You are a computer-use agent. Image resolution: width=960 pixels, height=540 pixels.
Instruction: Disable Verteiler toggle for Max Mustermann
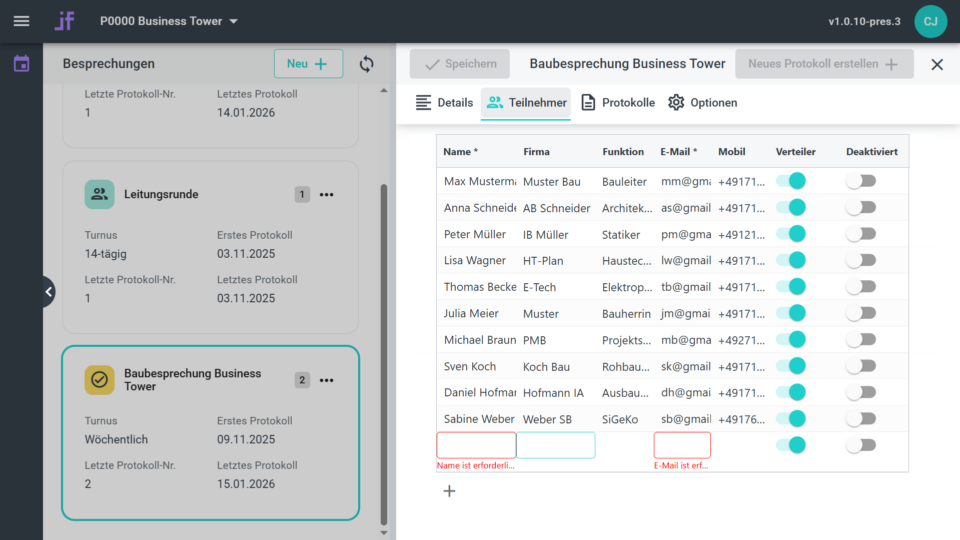791,181
